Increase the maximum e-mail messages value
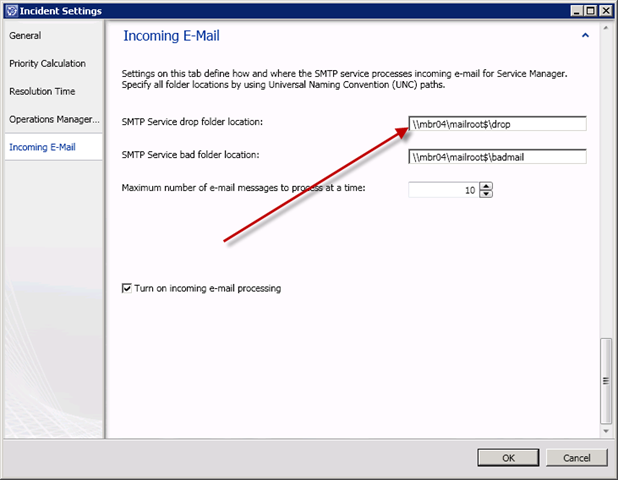The width and height of the screenshot is (618, 480). tap(486, 185)
